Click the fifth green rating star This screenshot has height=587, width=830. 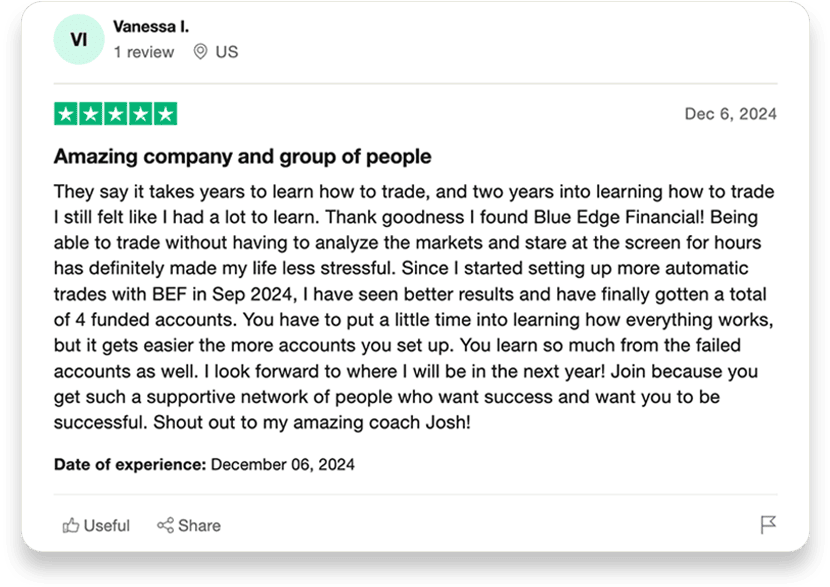pos(166,114)
